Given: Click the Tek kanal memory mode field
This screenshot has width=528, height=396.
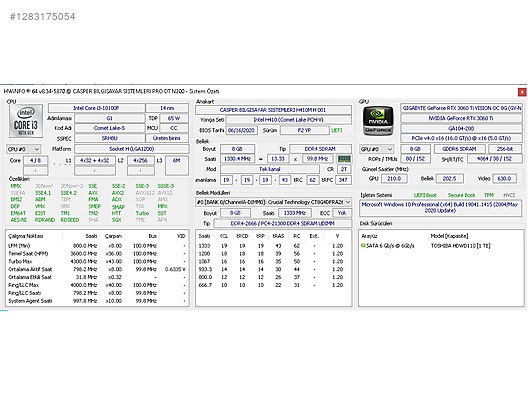Looking at the screenshot, I should point(270,169).
